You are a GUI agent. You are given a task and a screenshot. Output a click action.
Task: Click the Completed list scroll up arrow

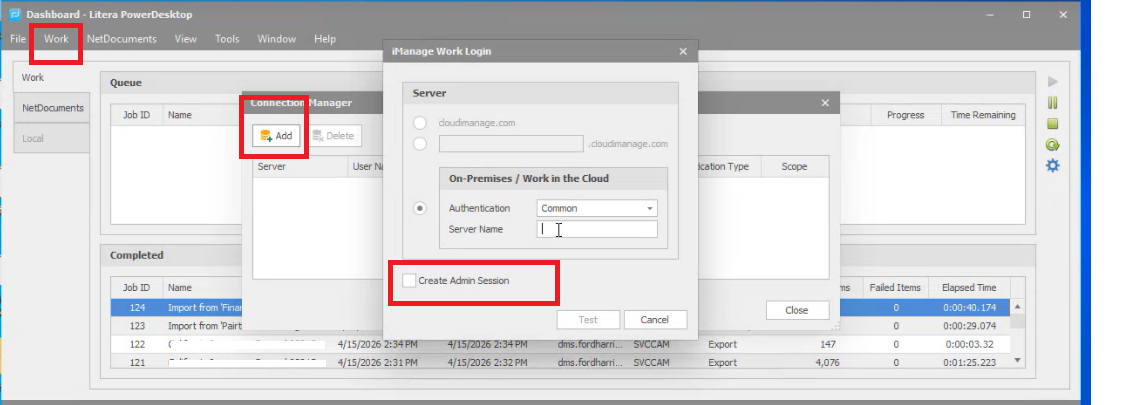(1017, 306)
